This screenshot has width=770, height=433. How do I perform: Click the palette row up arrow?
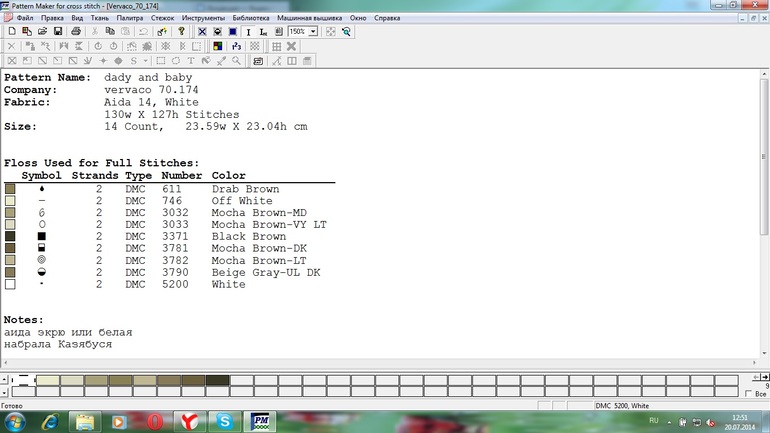point(4,380)
